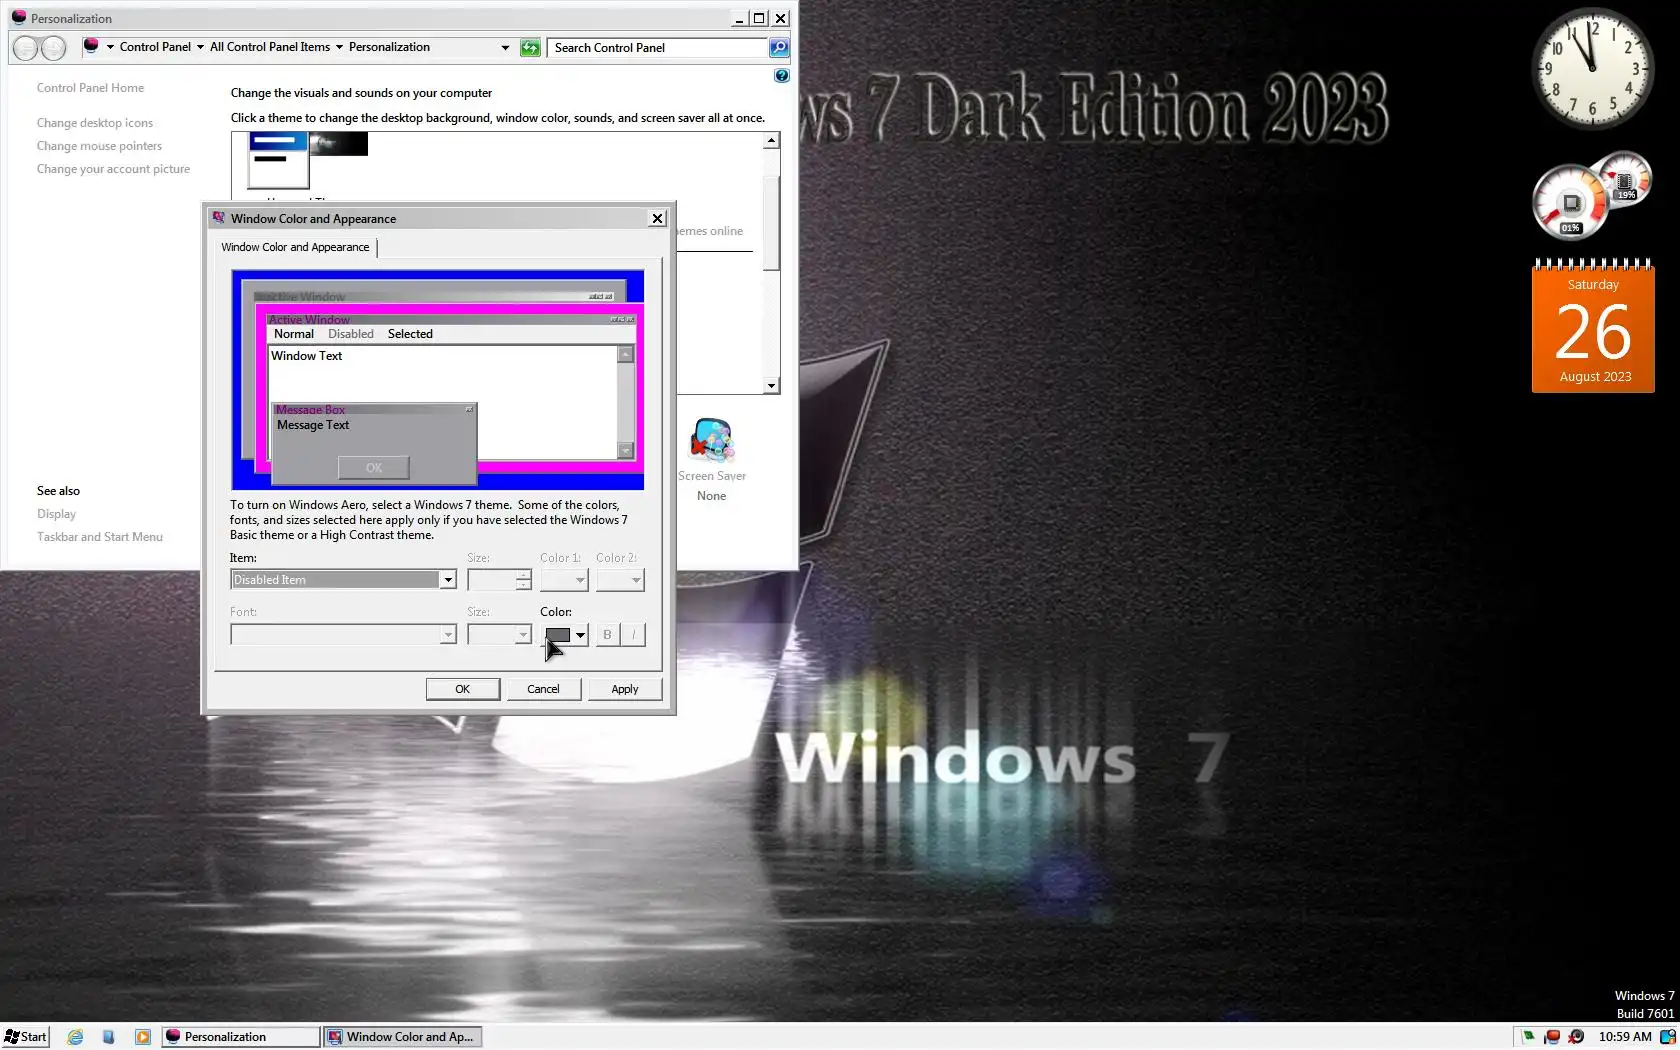Select the Window Color and Appearance tab
This screenshot has width=1680, height=1050.
coord(295,247)
